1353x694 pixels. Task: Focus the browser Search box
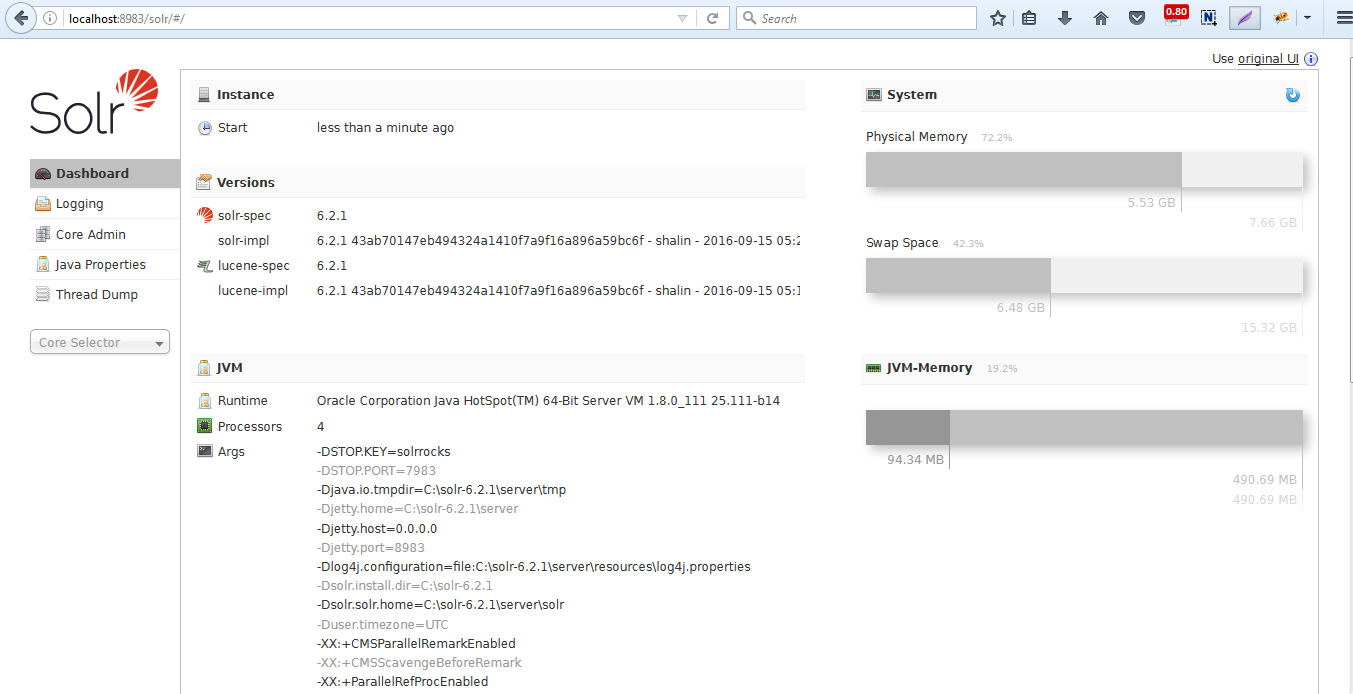pos(856,18)
